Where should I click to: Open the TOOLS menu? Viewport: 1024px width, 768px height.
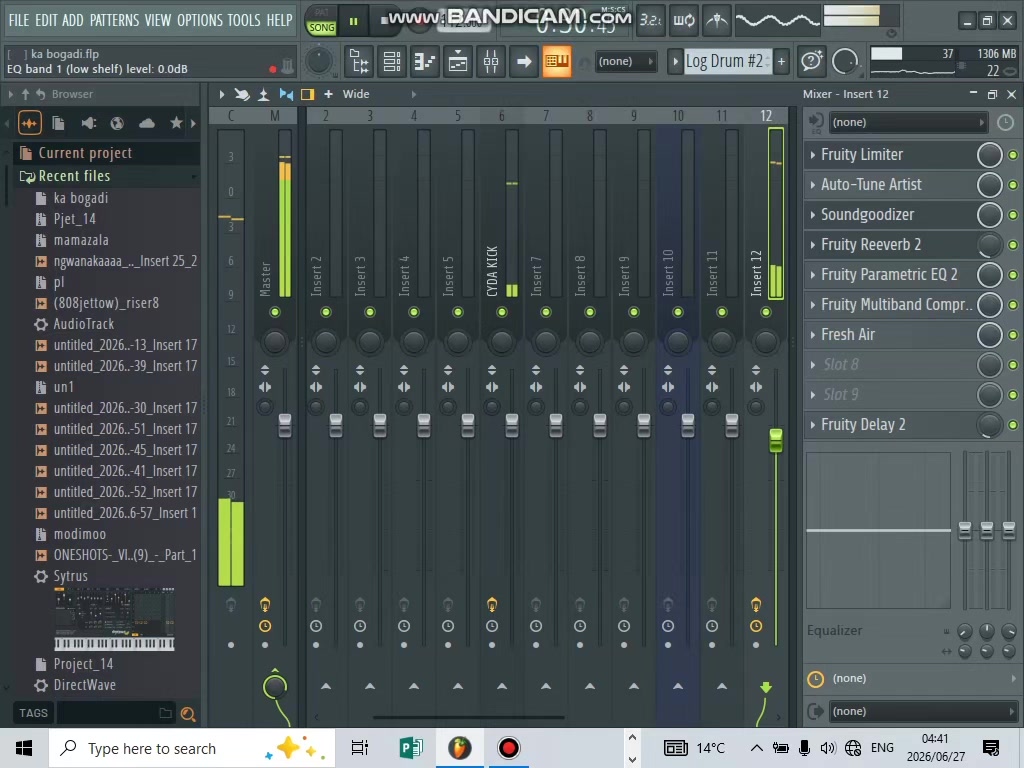[x=244, y=20]
